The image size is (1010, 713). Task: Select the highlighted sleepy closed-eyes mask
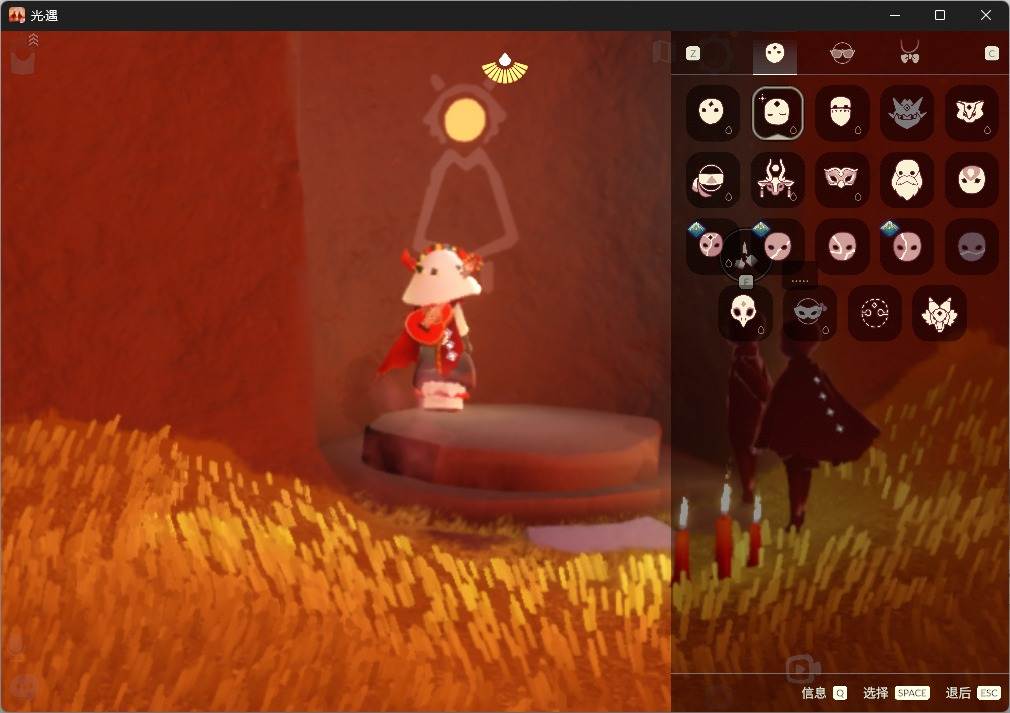click(777, 113)
